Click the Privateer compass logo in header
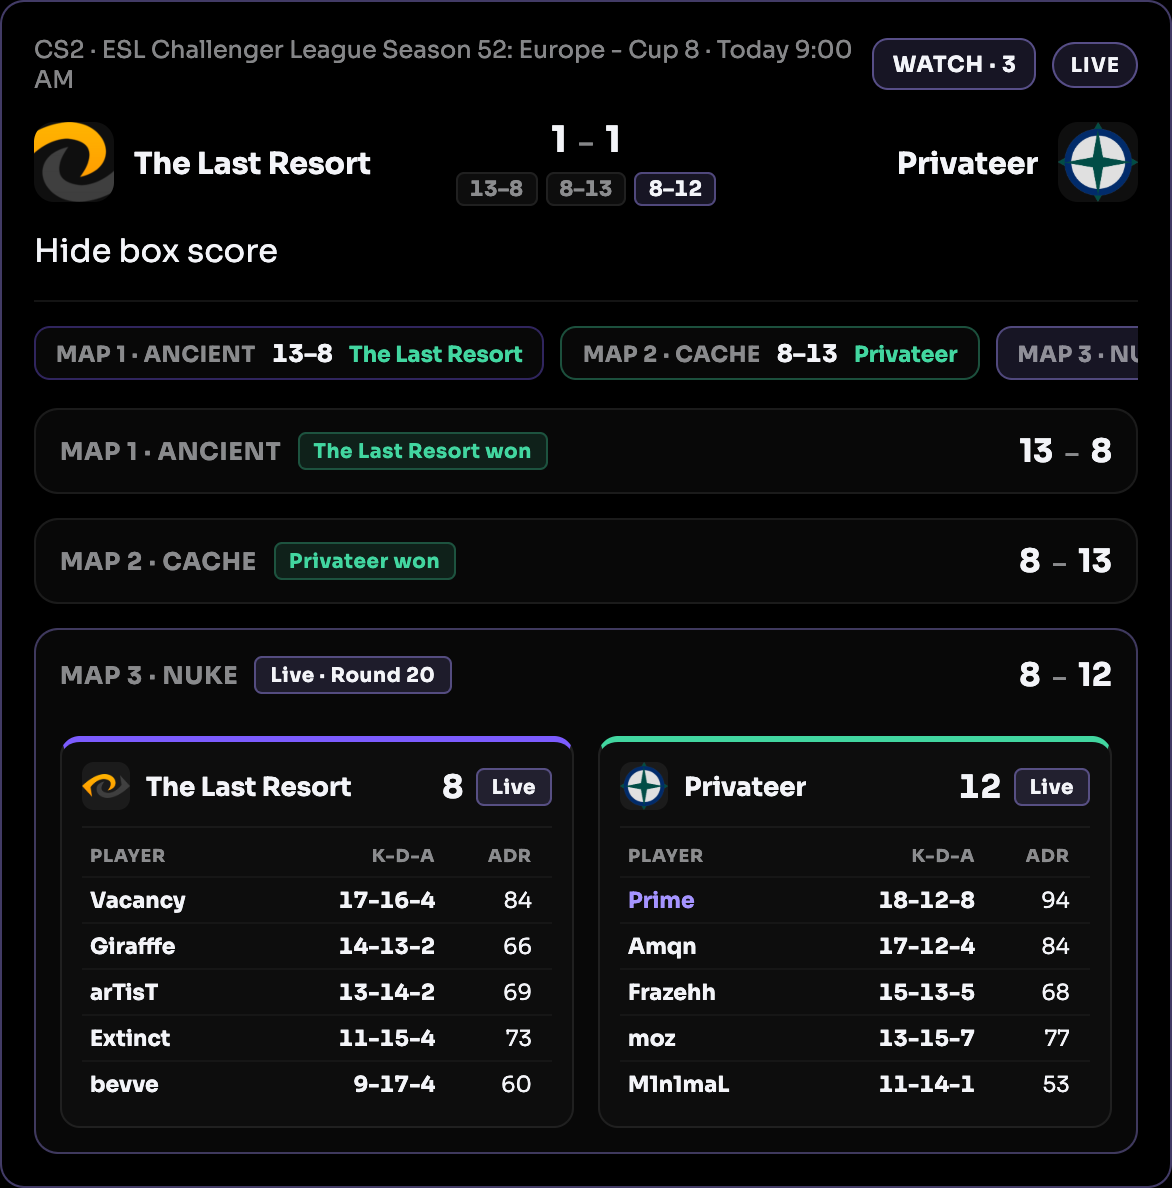This screenshot has height=1188, width=1172. tap(1098, 162)
